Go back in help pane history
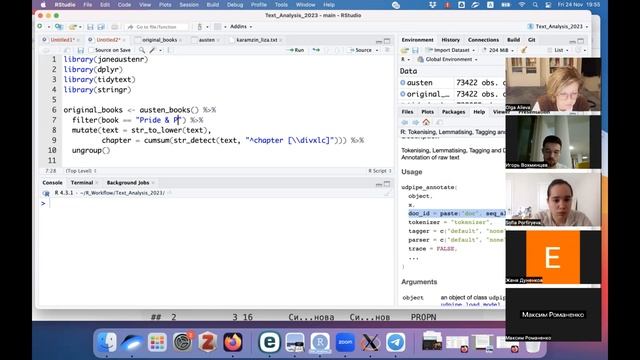This screenshot has width=640, height=360. [x=404, y=122]
